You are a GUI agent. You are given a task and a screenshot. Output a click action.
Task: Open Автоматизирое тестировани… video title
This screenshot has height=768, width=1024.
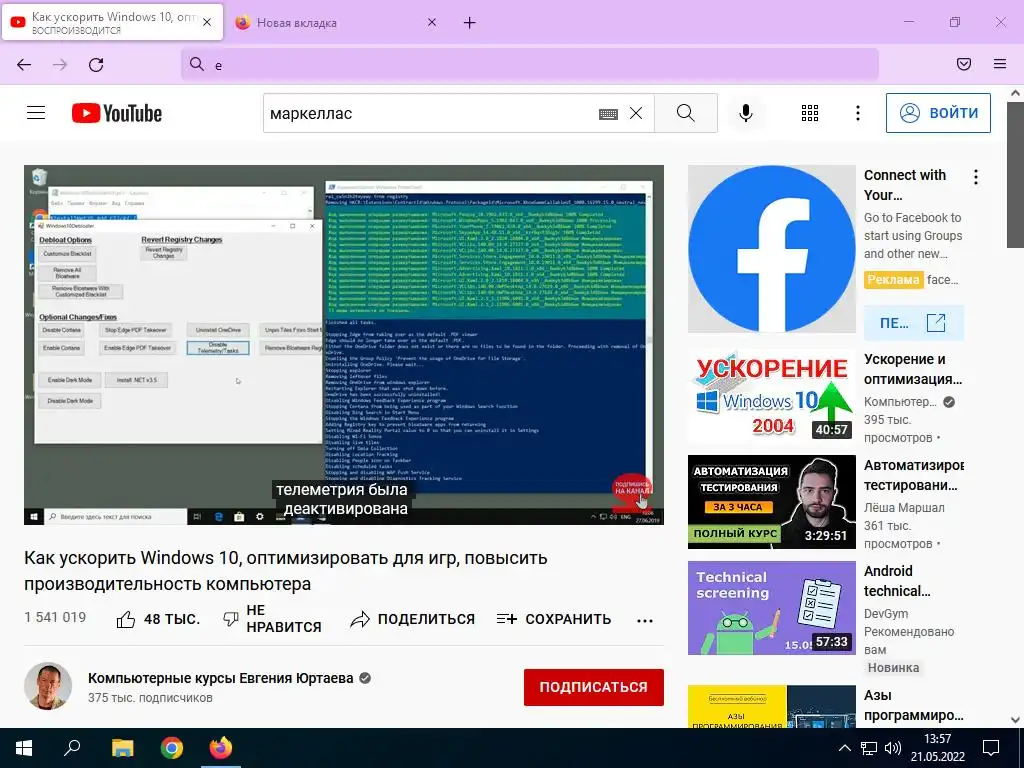[914, 475]
